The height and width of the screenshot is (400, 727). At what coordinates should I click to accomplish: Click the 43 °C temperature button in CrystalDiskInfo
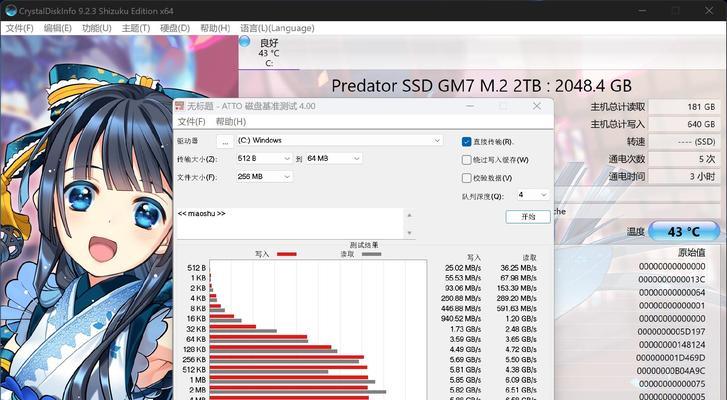(x=684, y=231)
